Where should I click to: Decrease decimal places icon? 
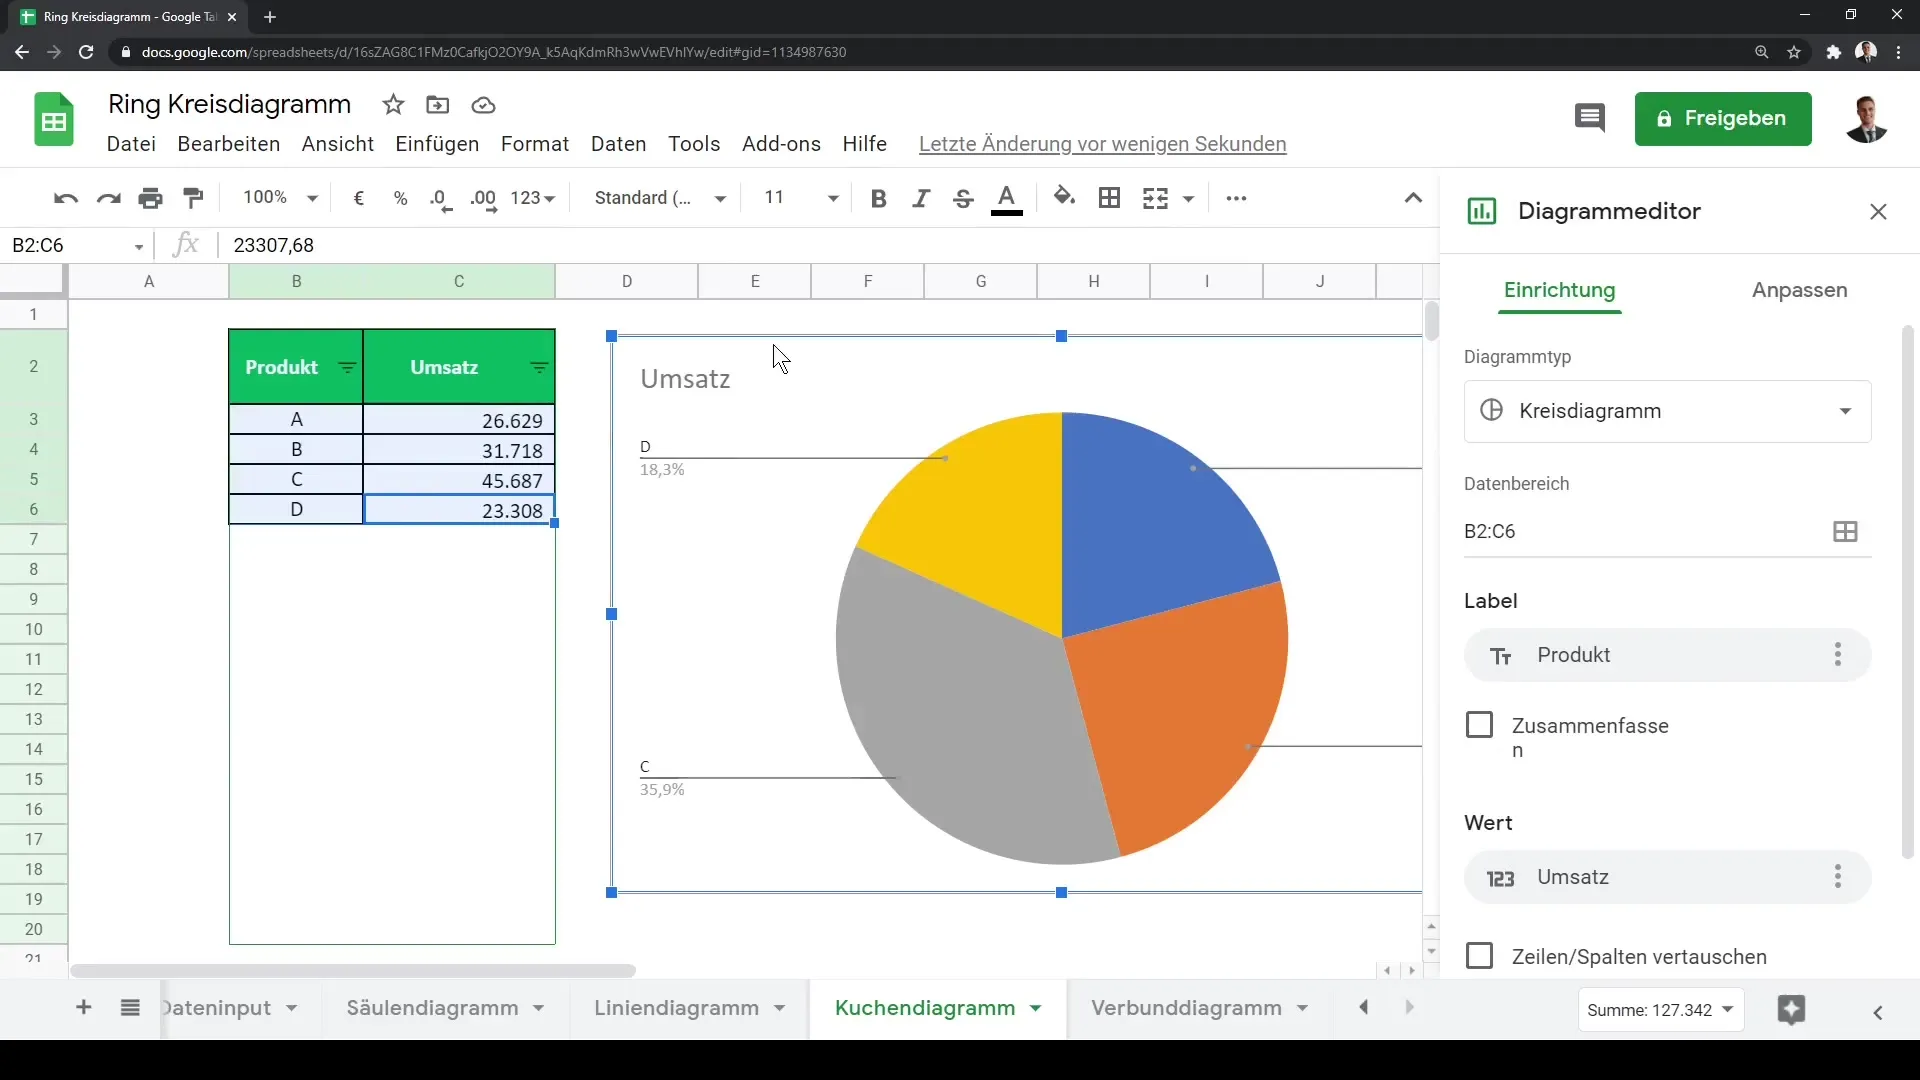pos(441,199)
